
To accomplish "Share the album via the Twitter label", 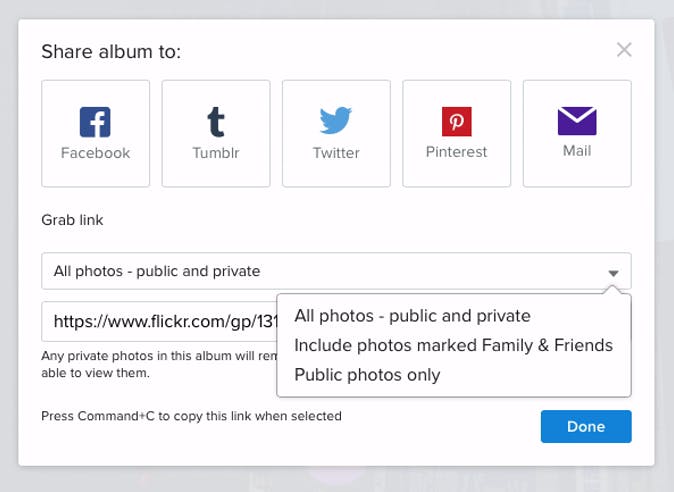I will 336,153.
